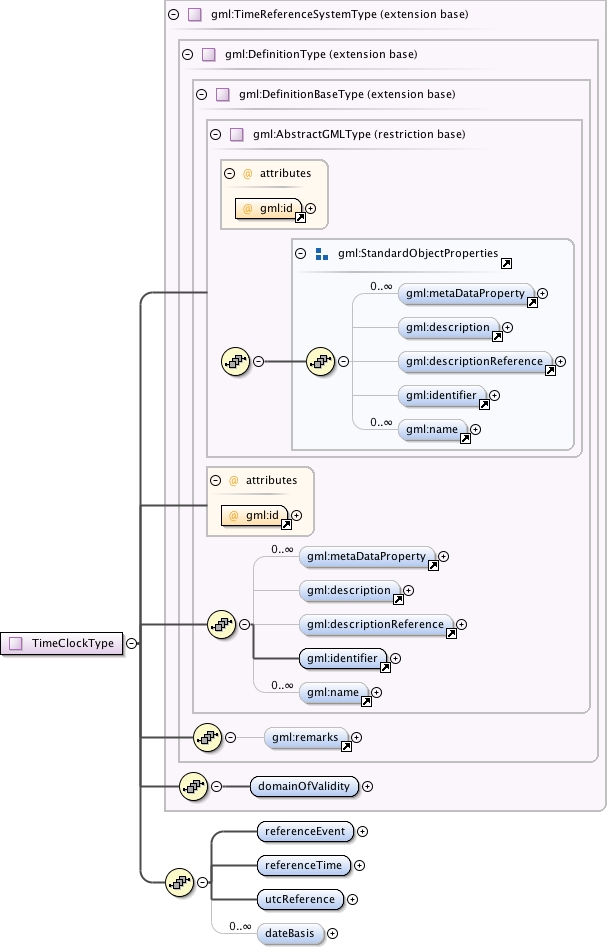Collapse gml:StandardObjectProperties group

(300, 254)
